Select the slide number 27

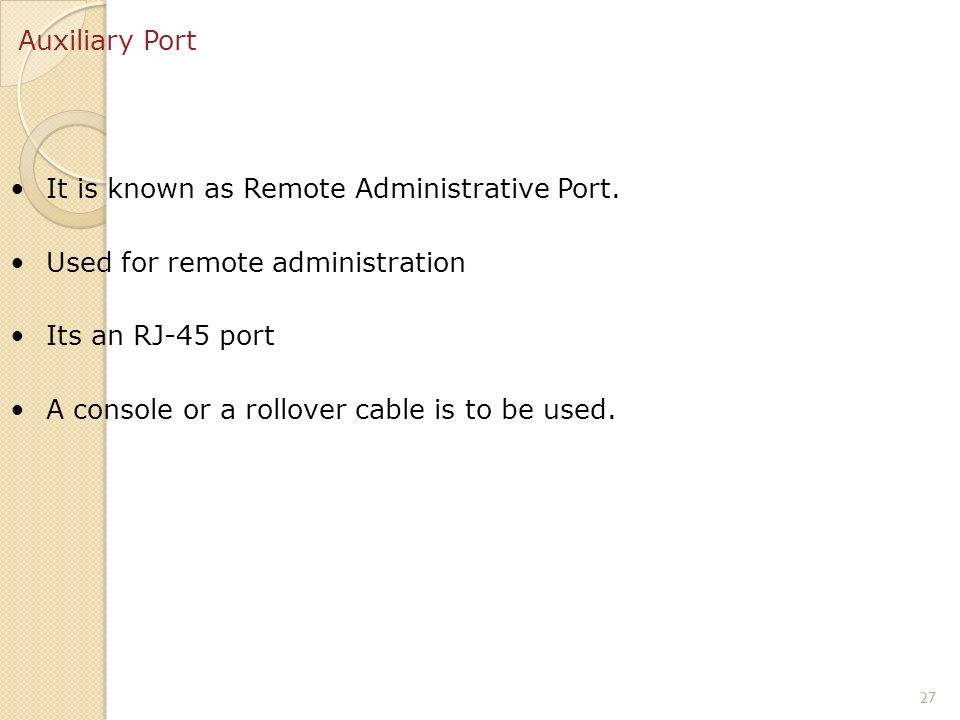[x=928, y=697]
